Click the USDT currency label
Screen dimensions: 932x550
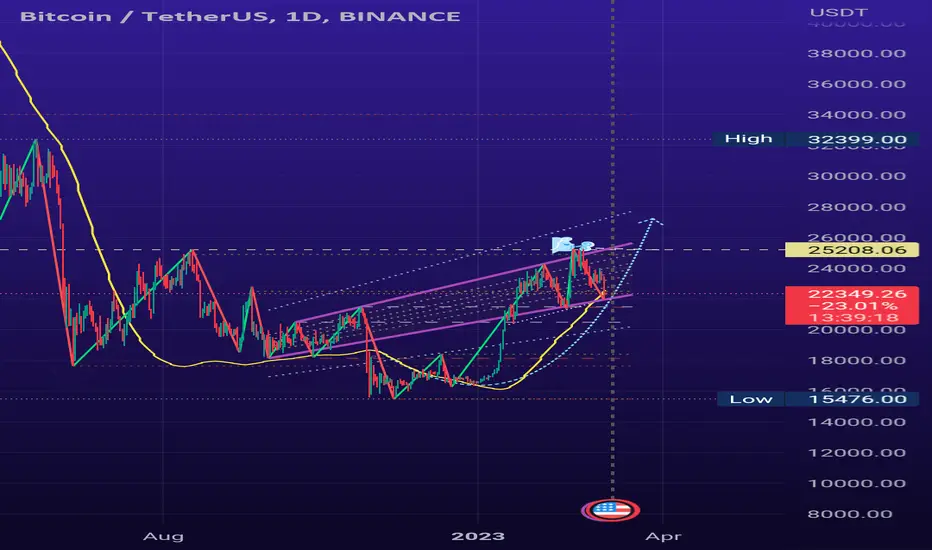pos(839,12)
